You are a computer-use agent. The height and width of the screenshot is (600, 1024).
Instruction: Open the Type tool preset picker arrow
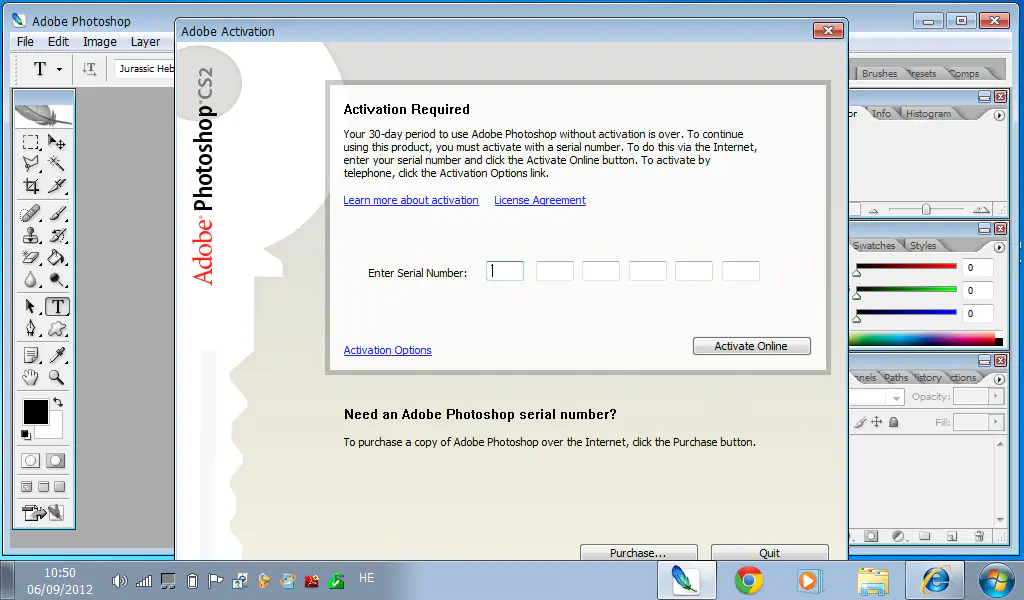(59, 69)
